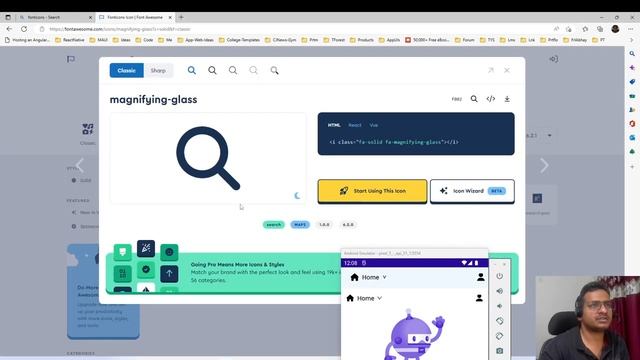The width and height of the screenshot is (640, 360).
Task: Click the sign-in icon on Font Awesome page
Action: pos(553,59)
